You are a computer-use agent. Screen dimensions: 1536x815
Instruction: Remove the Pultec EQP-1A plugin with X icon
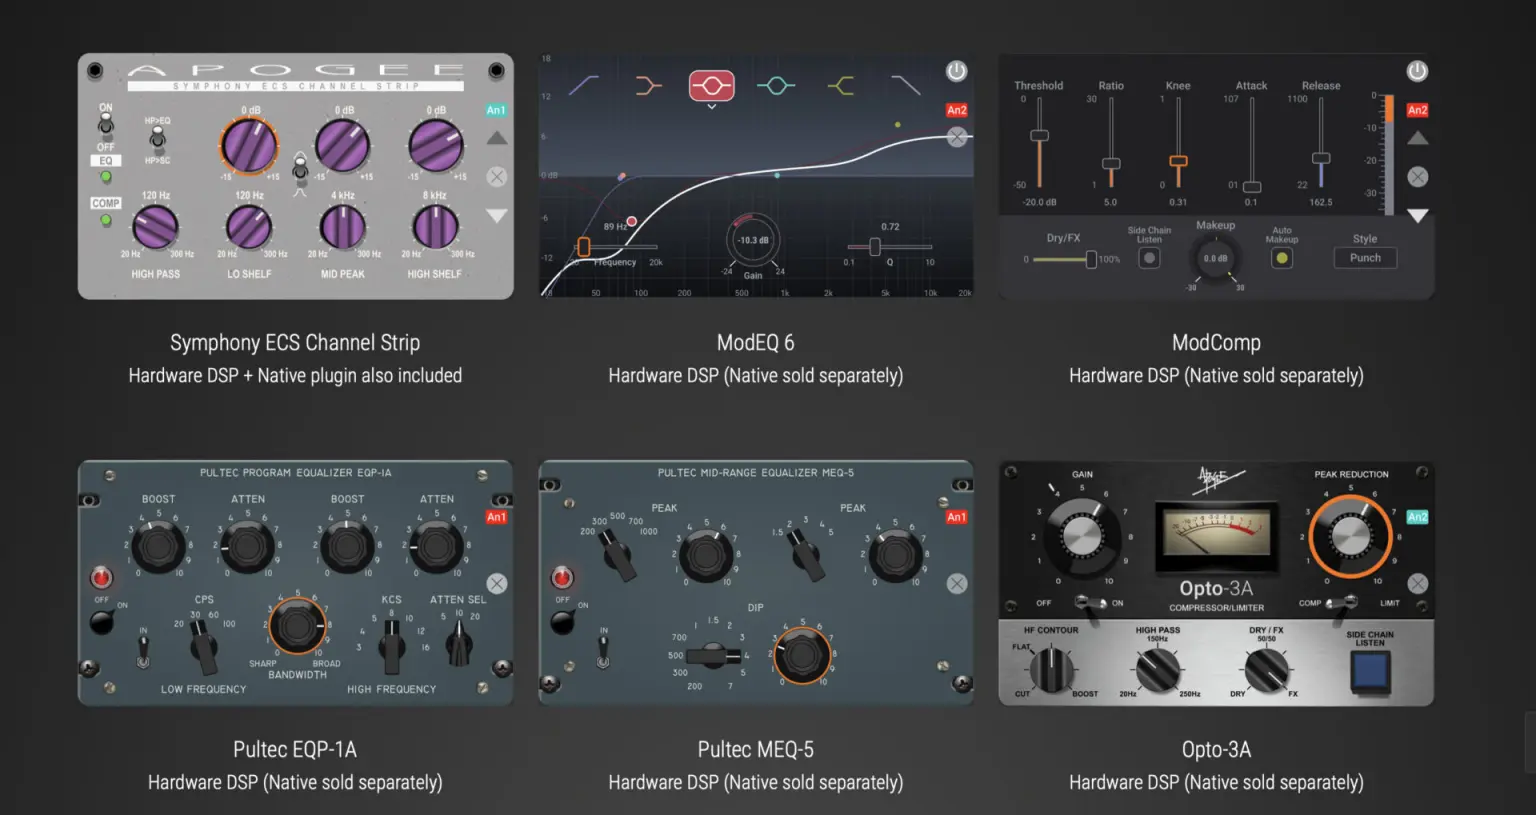pos(496,584)
